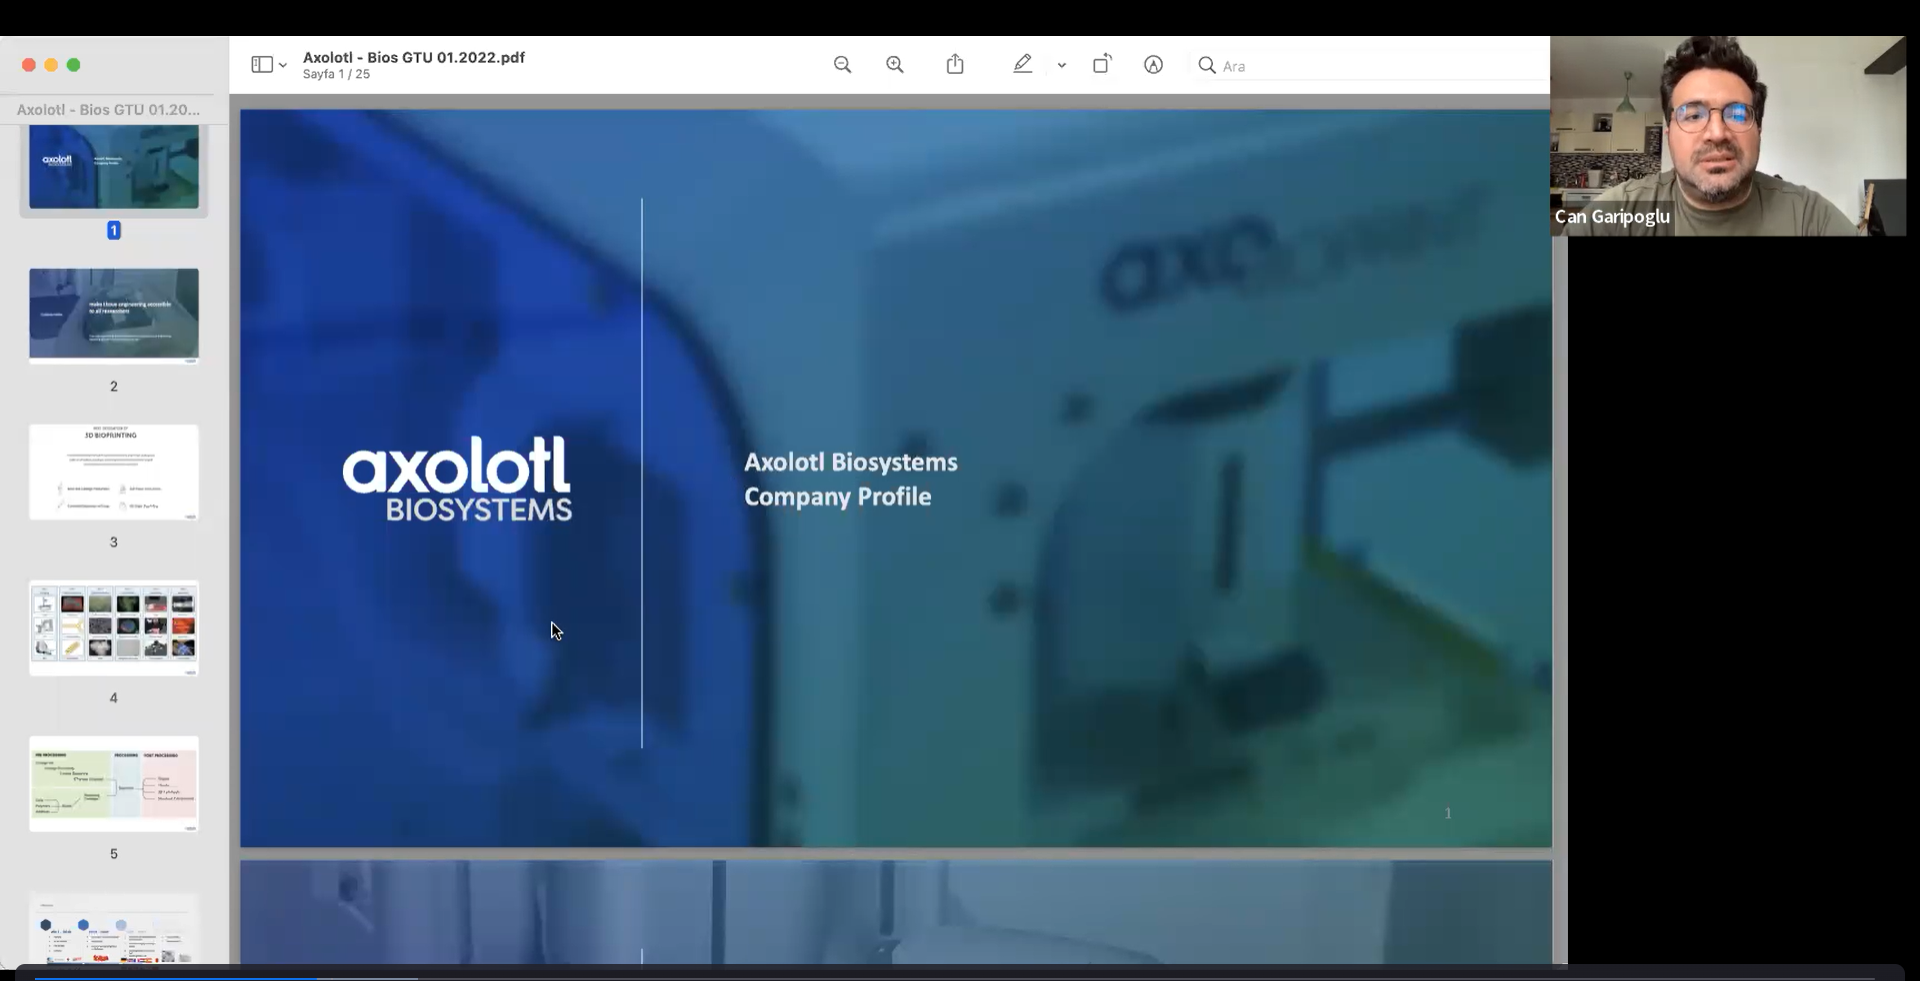Select page 2 thumbnail in sidebar
This screenshot has height=981, width=1920.
(114, 315)
